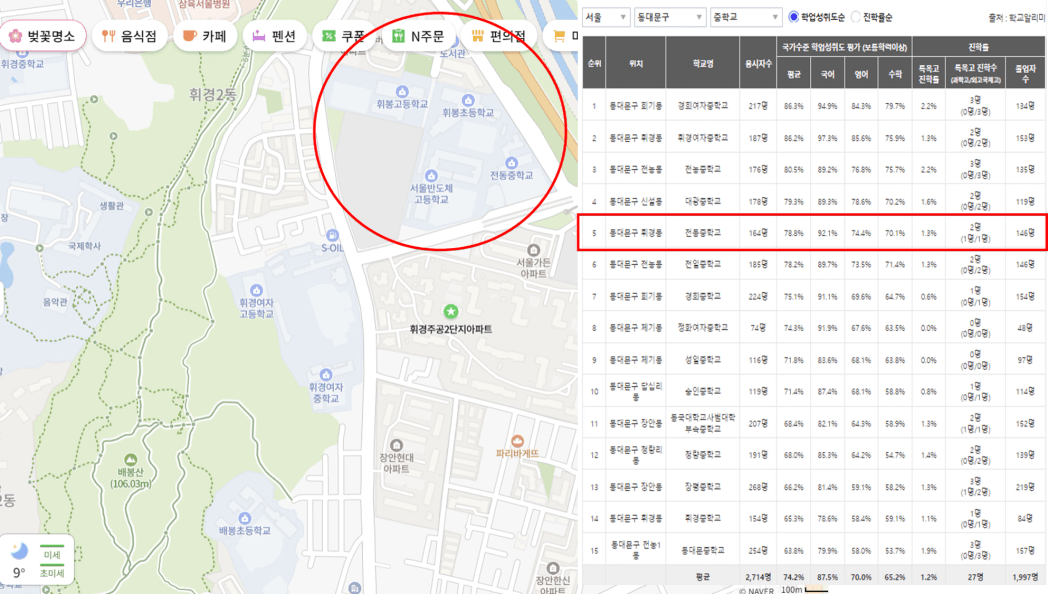Select the 학업성취도순 sort radio button
Viewport: 1048px width, 594px height.
(x=793, y=17)
